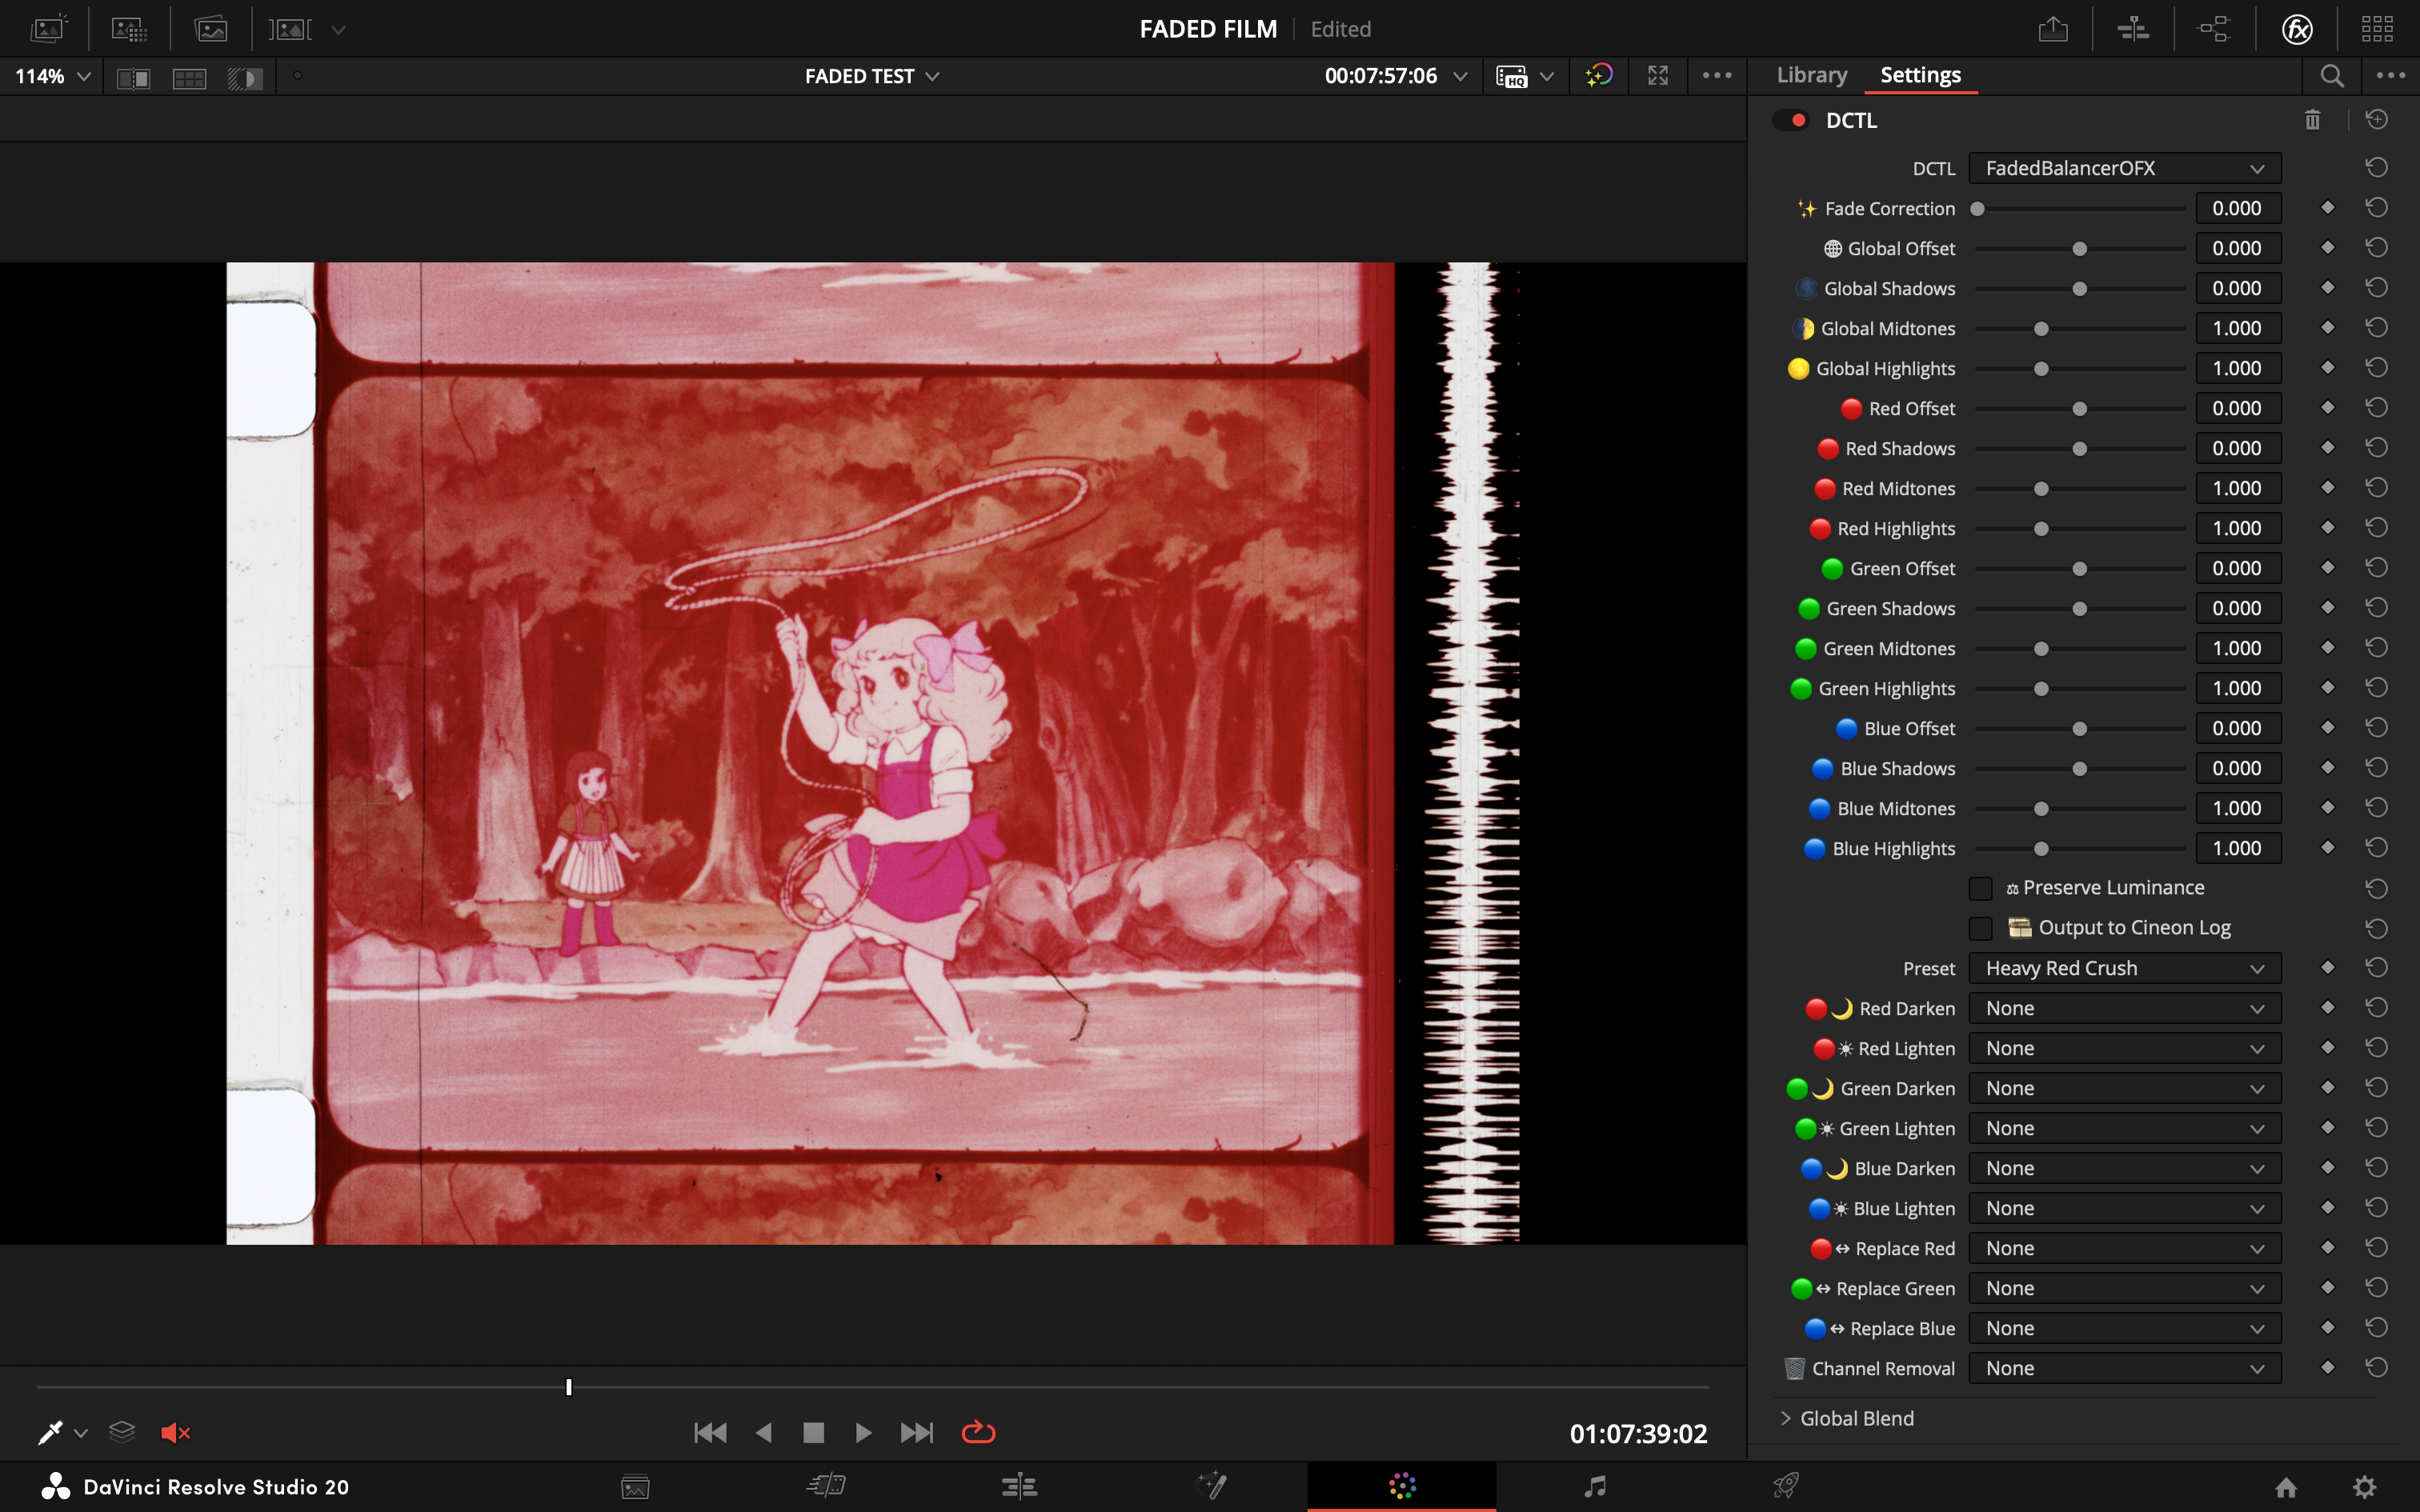Unmute audio with the red speaker icon
Screen dimensions: 2420x1512
point(175,1433)
